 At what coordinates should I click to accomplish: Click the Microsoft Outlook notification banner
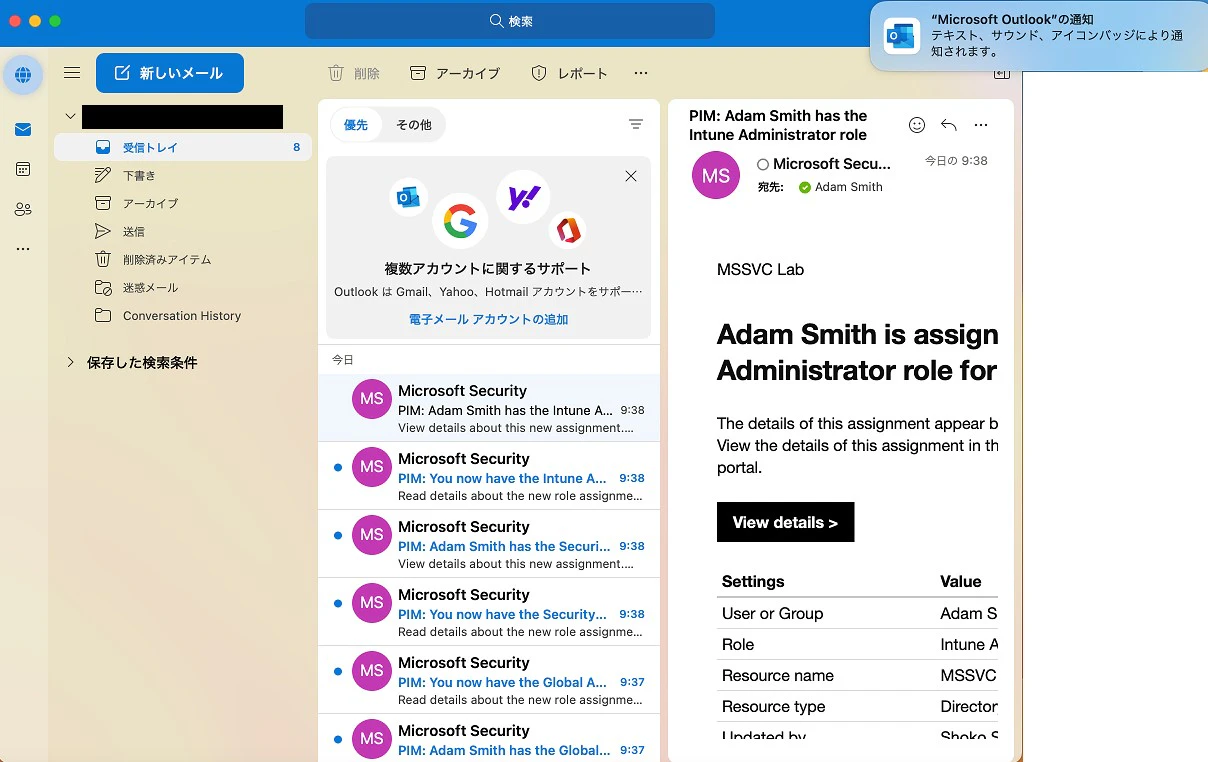coord(1039,36)
